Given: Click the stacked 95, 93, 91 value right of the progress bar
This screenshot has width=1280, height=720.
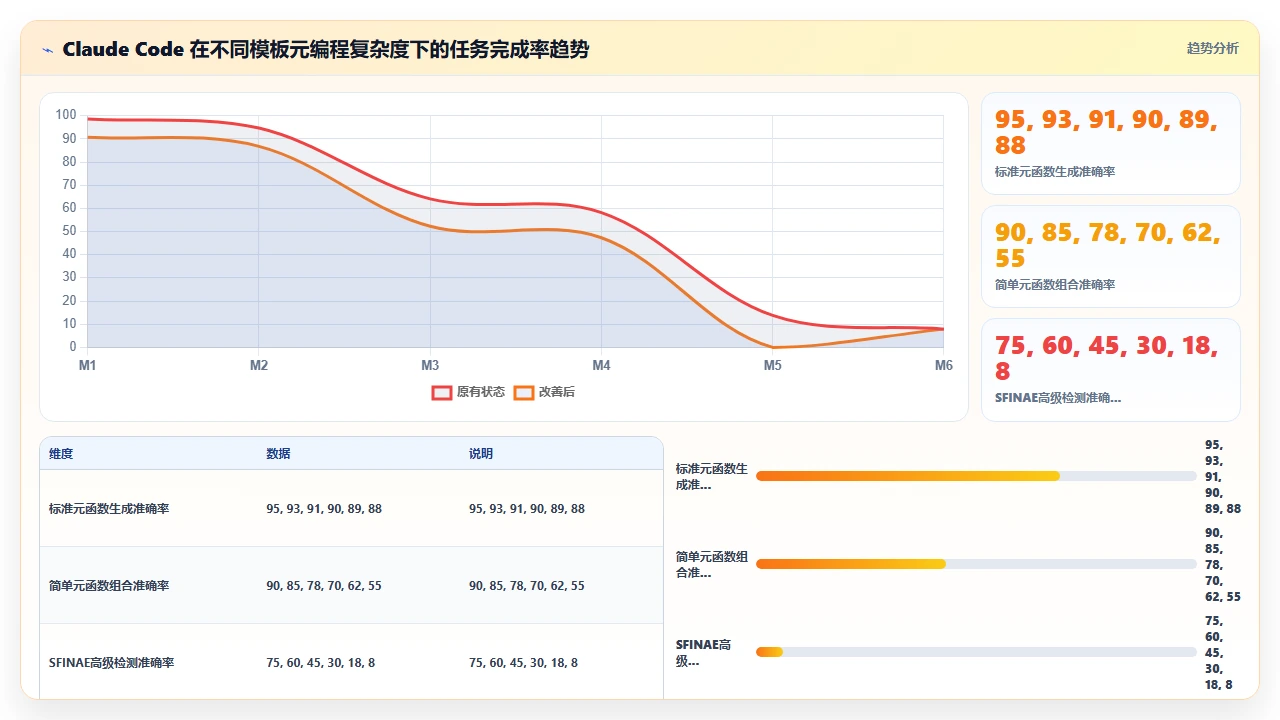Looking at the screenshot, I should tap(1223, 477).
